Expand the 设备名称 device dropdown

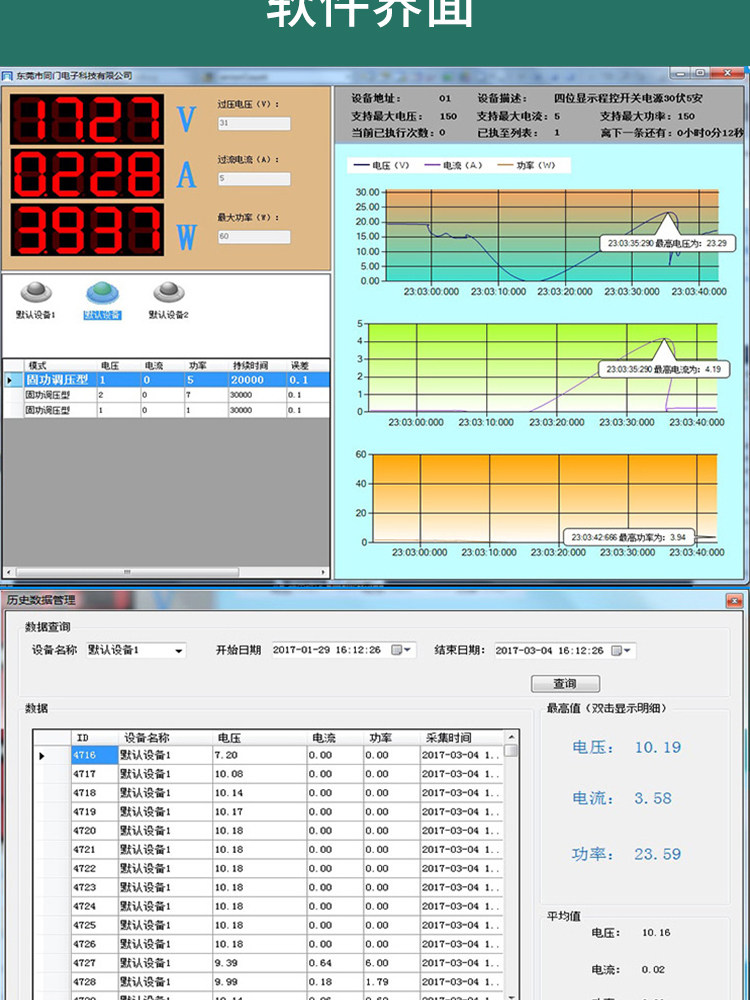[x=179, y=651]
